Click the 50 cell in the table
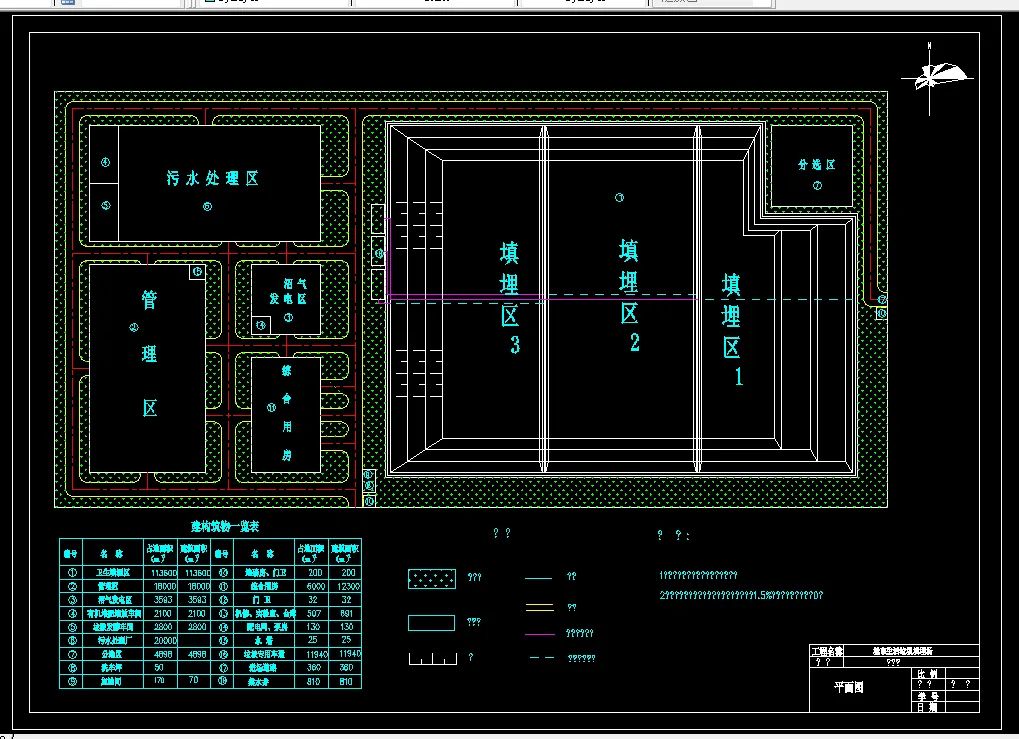This screenshot has height=739, width=1019. (159, 668)
